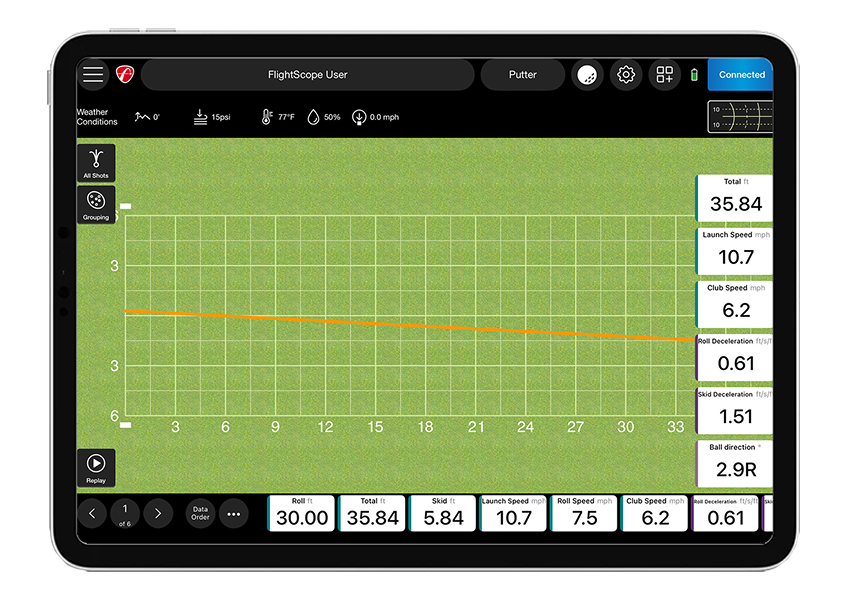Open the mini range map thumbnail
Viewport: 850px width, 600px height.
(x=740, y=117)
